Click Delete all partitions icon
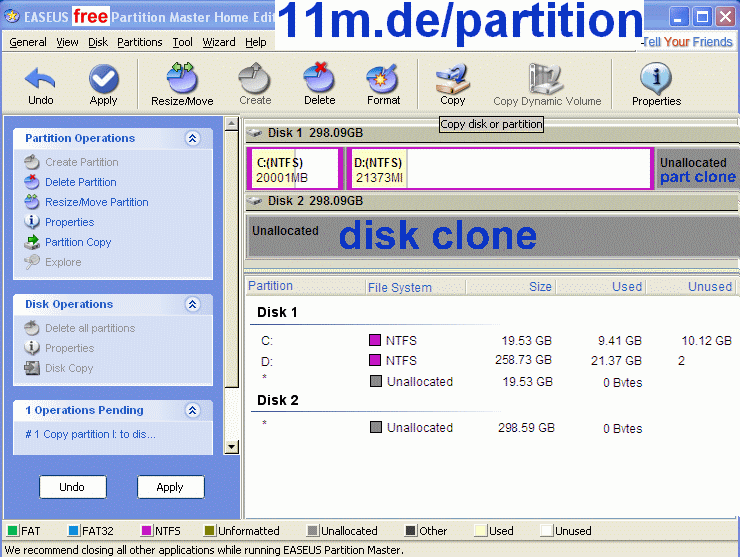This screenshot has width=740, height=557. (32, 328)
